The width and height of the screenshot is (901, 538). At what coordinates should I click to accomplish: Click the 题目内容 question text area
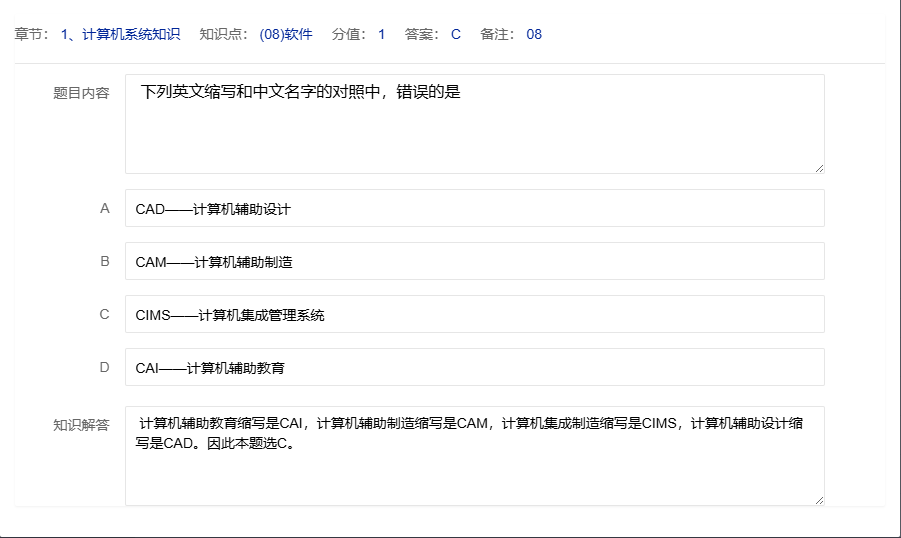click(x=474, y=123)
